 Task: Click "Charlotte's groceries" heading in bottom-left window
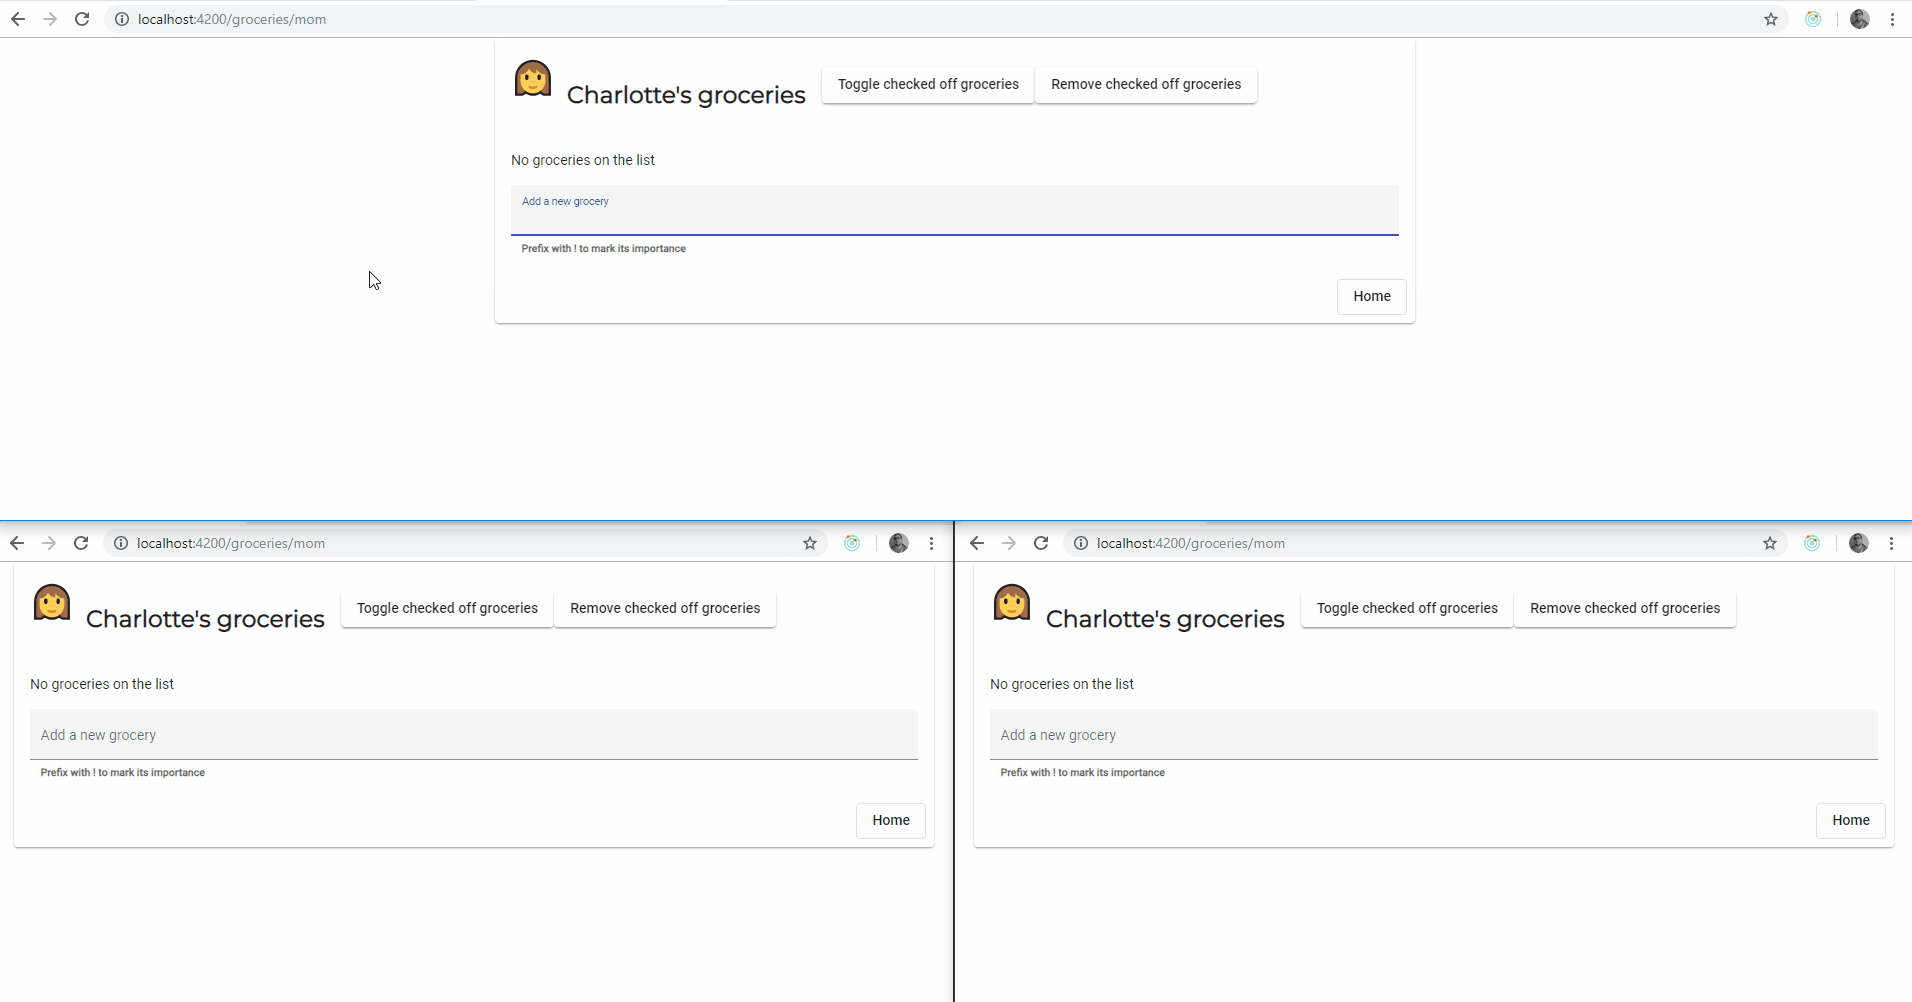click(205, 619)
